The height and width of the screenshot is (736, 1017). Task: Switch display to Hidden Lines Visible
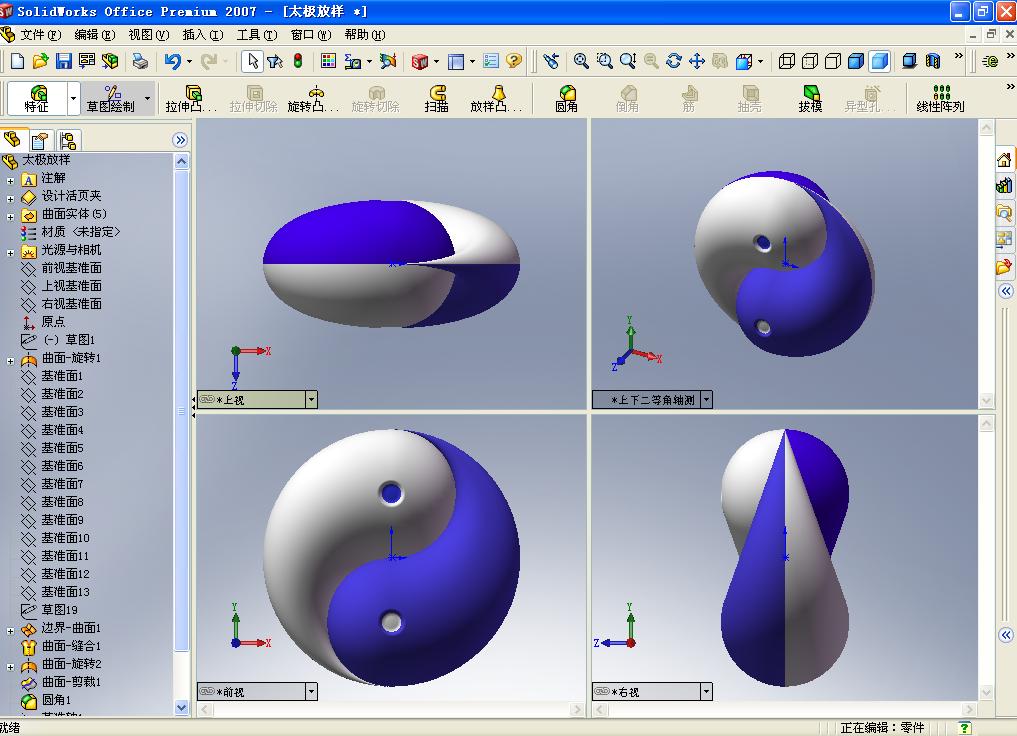click(x=810, y=61)
